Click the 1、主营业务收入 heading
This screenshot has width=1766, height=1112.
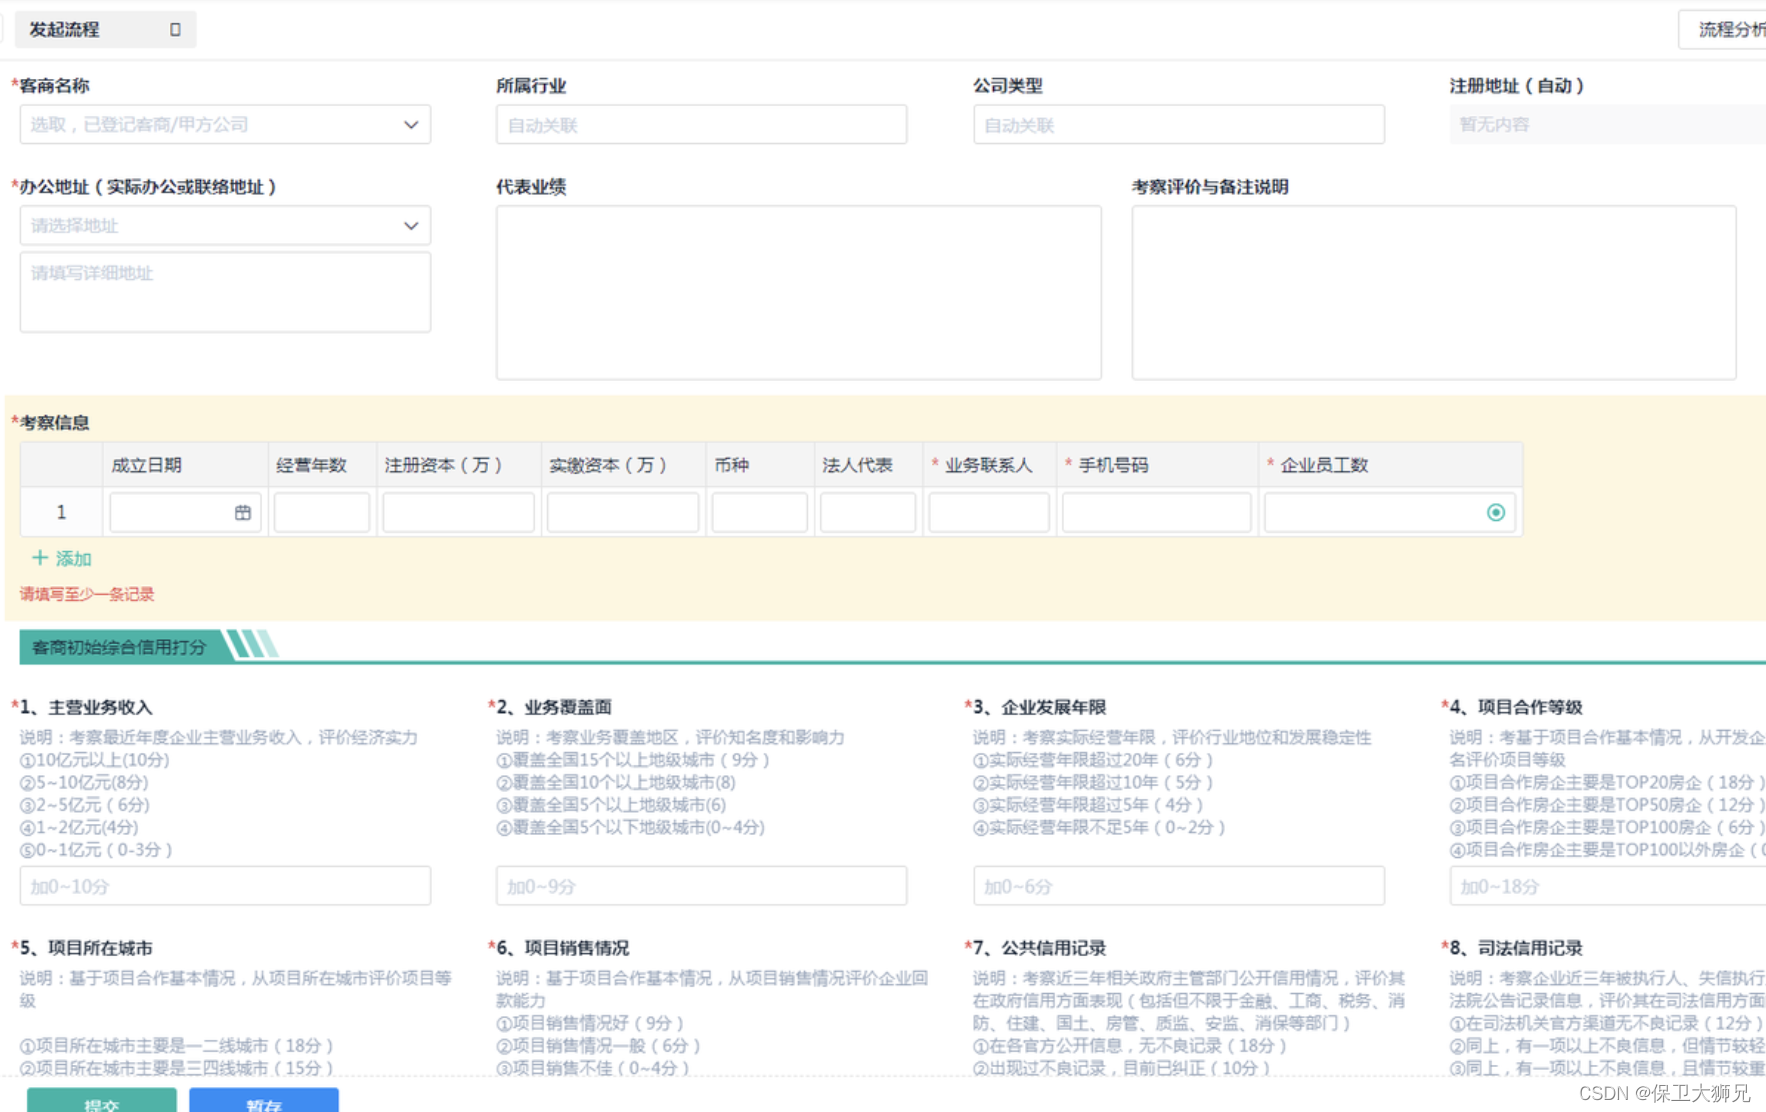[x=86, y=707]
